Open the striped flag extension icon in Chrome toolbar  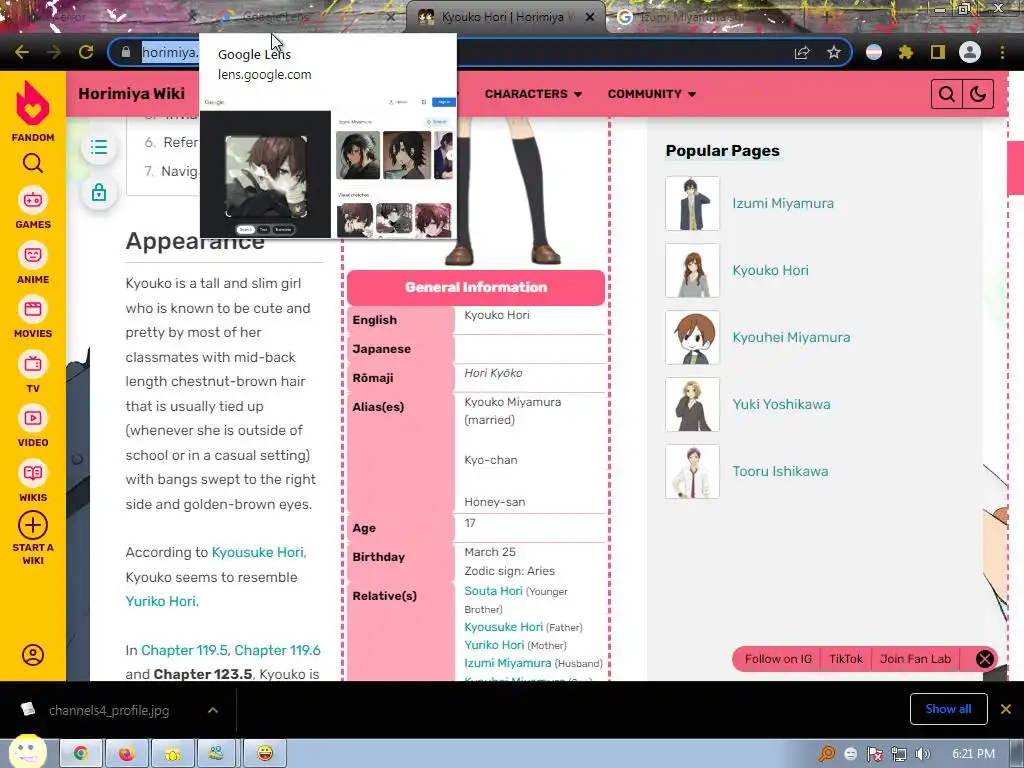(x=874, y=52)
